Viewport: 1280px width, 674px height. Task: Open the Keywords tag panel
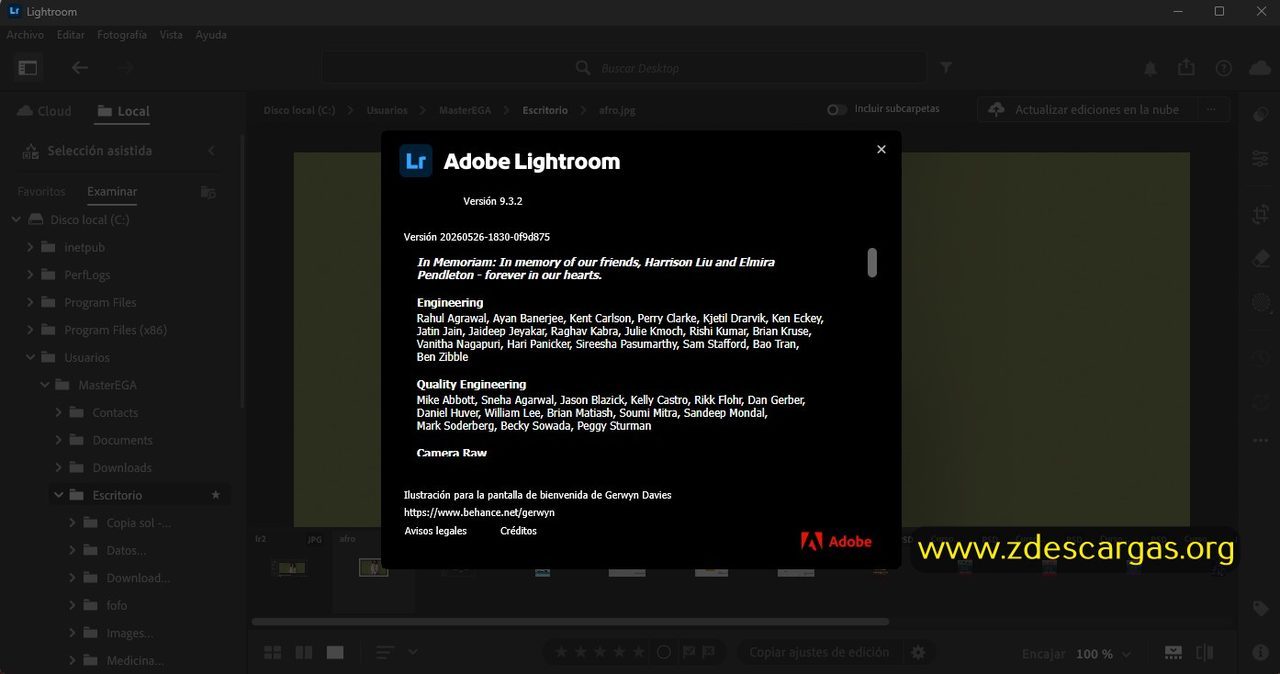[x=1260, y=609]
